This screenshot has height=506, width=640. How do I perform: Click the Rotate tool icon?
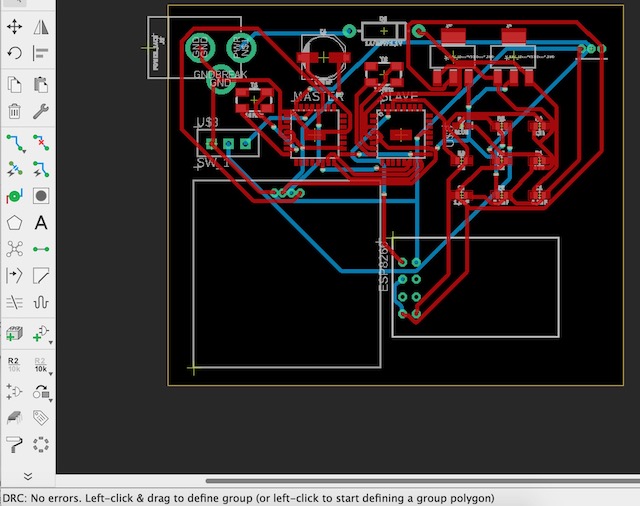tap(14, 53)
